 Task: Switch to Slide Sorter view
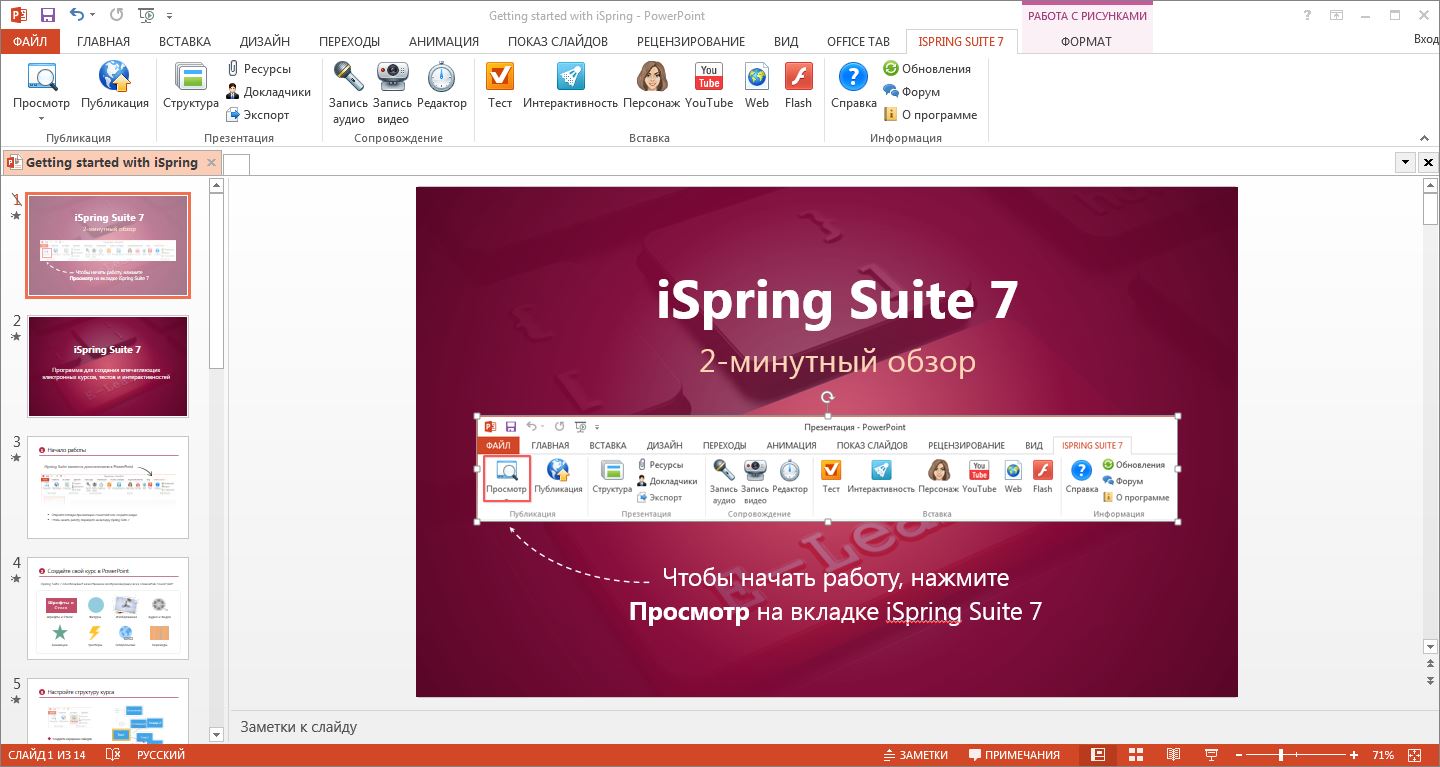(1136, 755)
